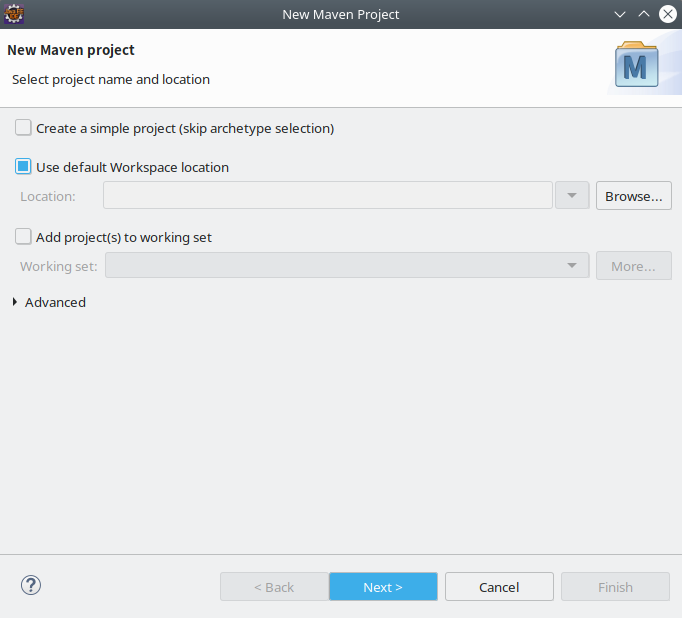Viewport: 682px width, 618px height.
Task: Click the Maven folder wizard icon
Action: click(636, 64)
